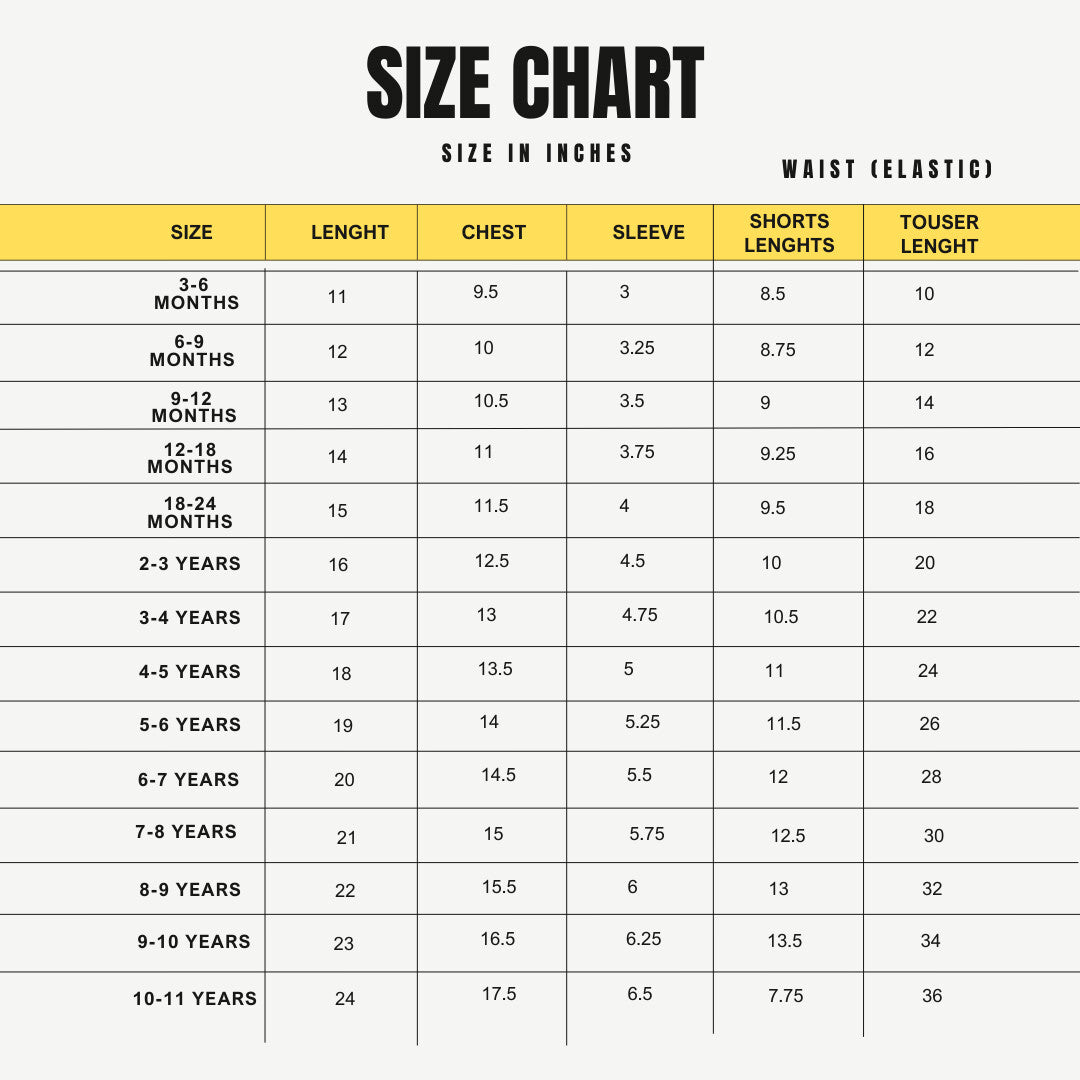Image resolution: width=1080 pixels, height=1080 pixels.
Task: Select the SIZE column header
Action: (191, 233)
